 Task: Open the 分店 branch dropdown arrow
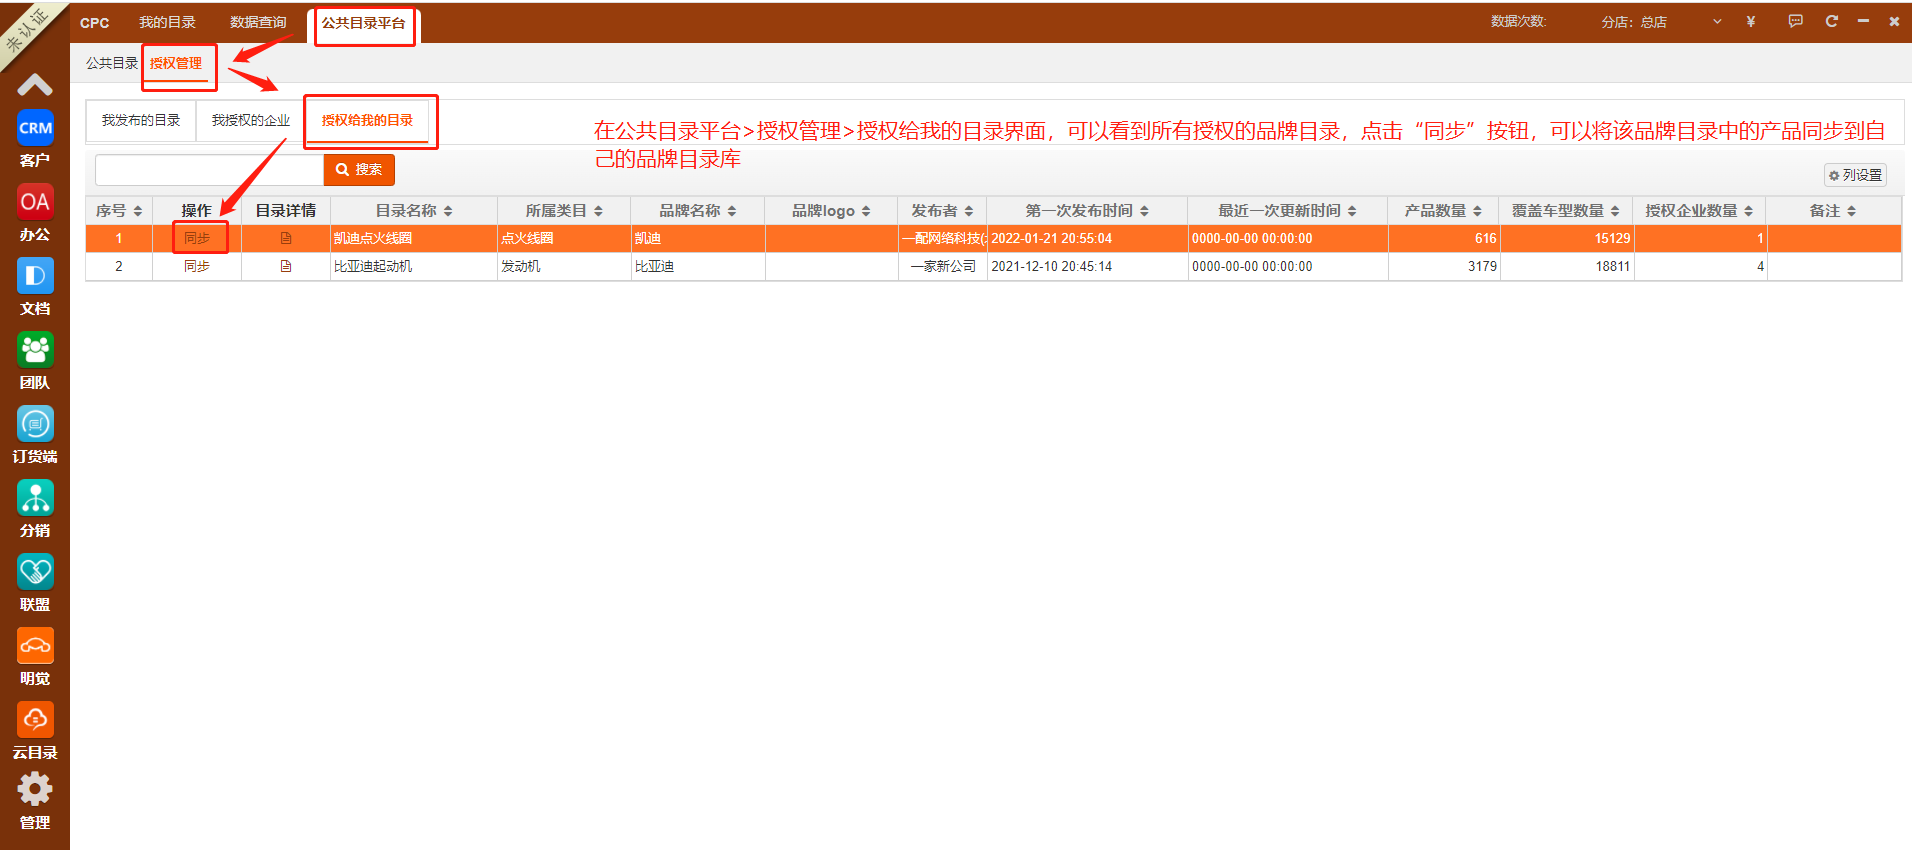(1717, 22)
